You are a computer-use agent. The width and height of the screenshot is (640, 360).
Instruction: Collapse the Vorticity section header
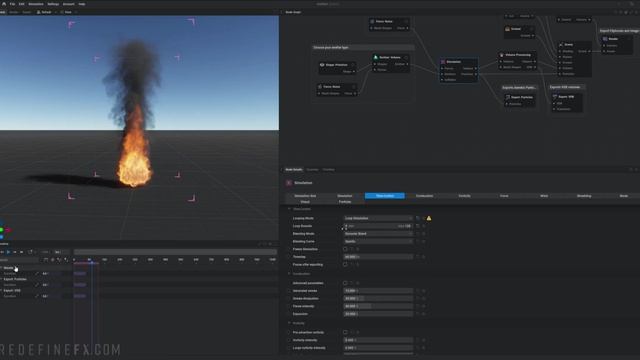pos(289,323)
